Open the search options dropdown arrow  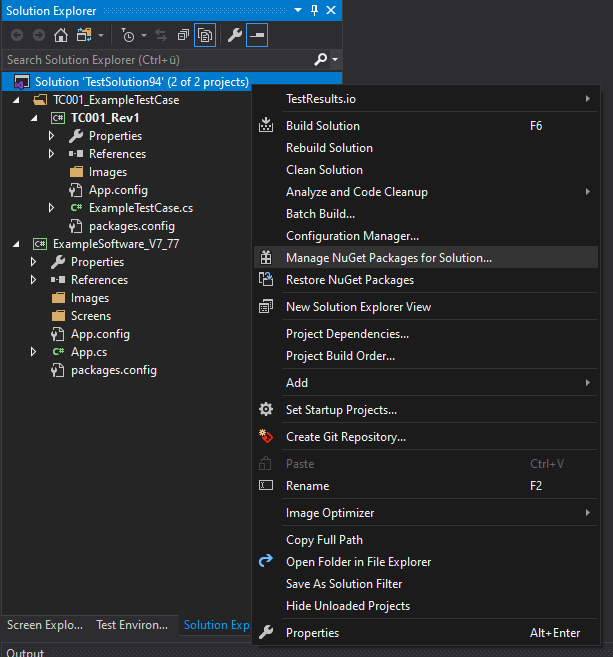tap(335, 59)
